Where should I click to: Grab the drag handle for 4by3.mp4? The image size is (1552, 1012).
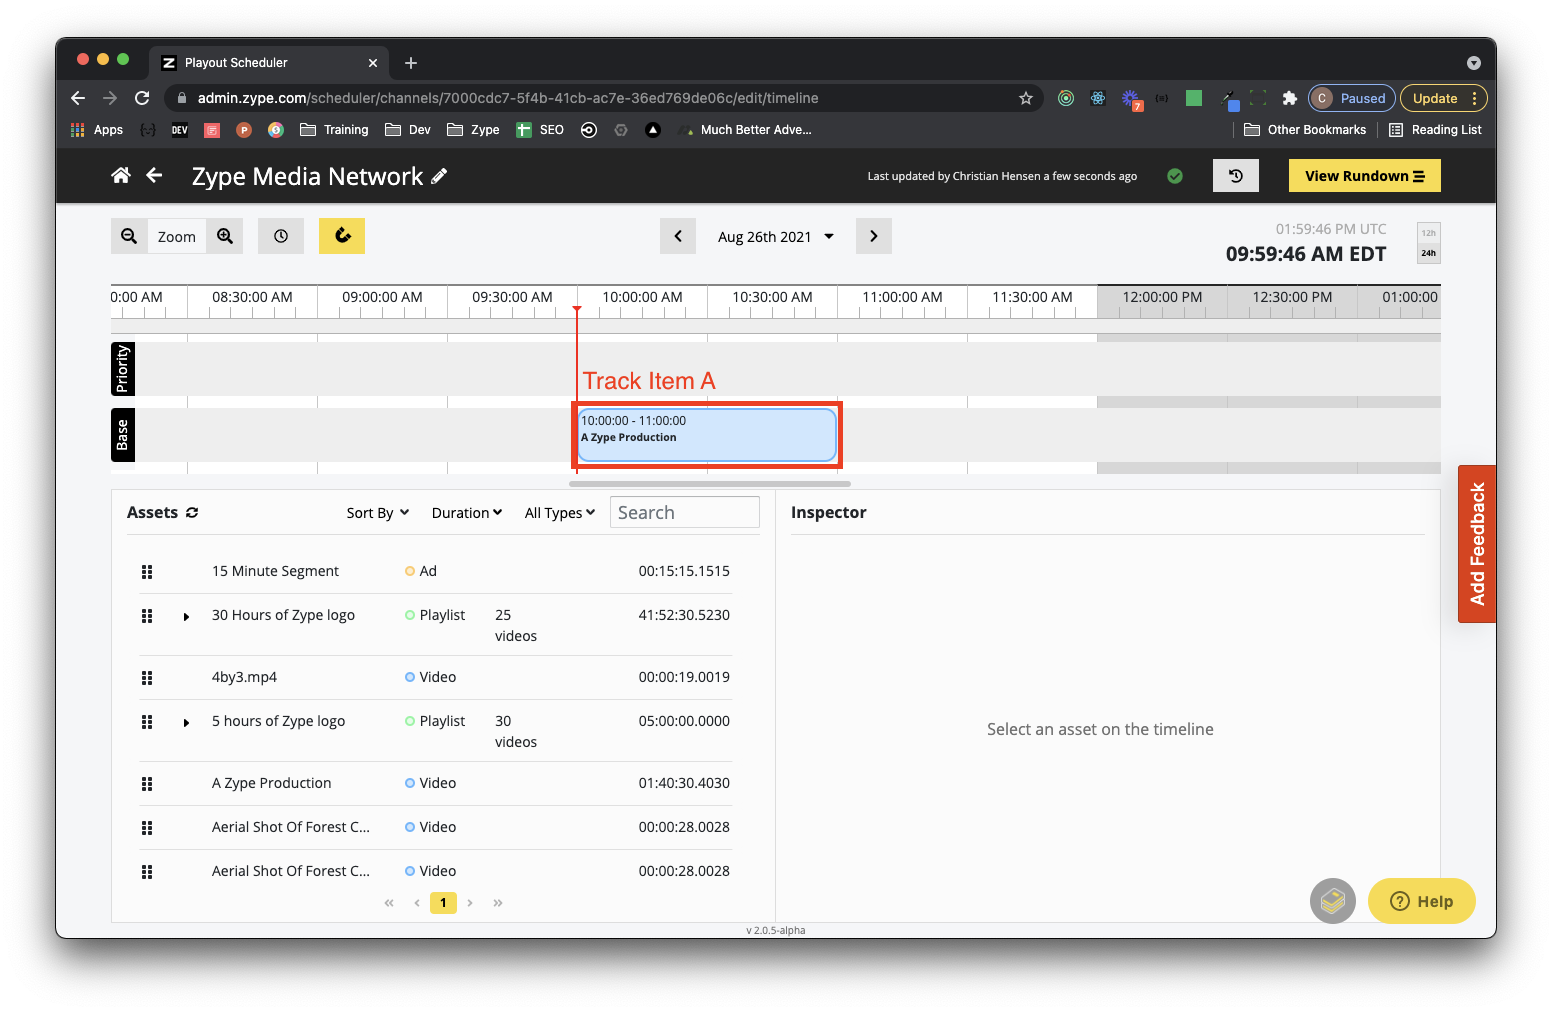click(x=147, y=678)
